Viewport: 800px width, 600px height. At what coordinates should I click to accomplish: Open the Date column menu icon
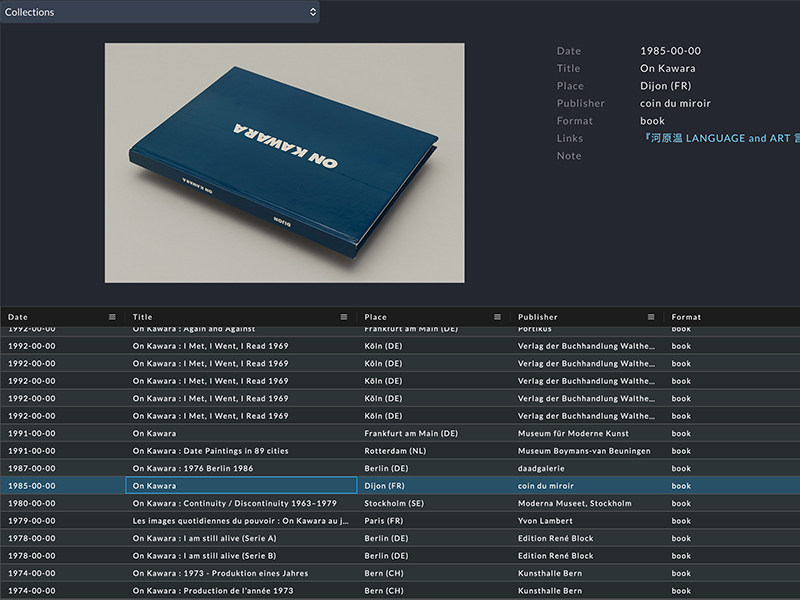point(112,317)
